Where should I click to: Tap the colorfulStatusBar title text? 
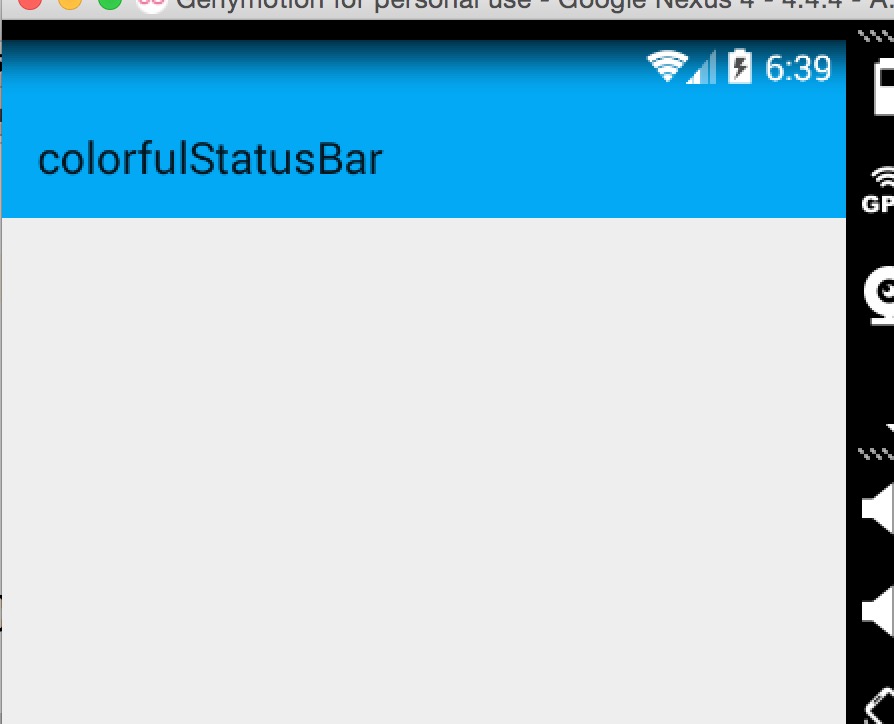click(x=210, y=159)
